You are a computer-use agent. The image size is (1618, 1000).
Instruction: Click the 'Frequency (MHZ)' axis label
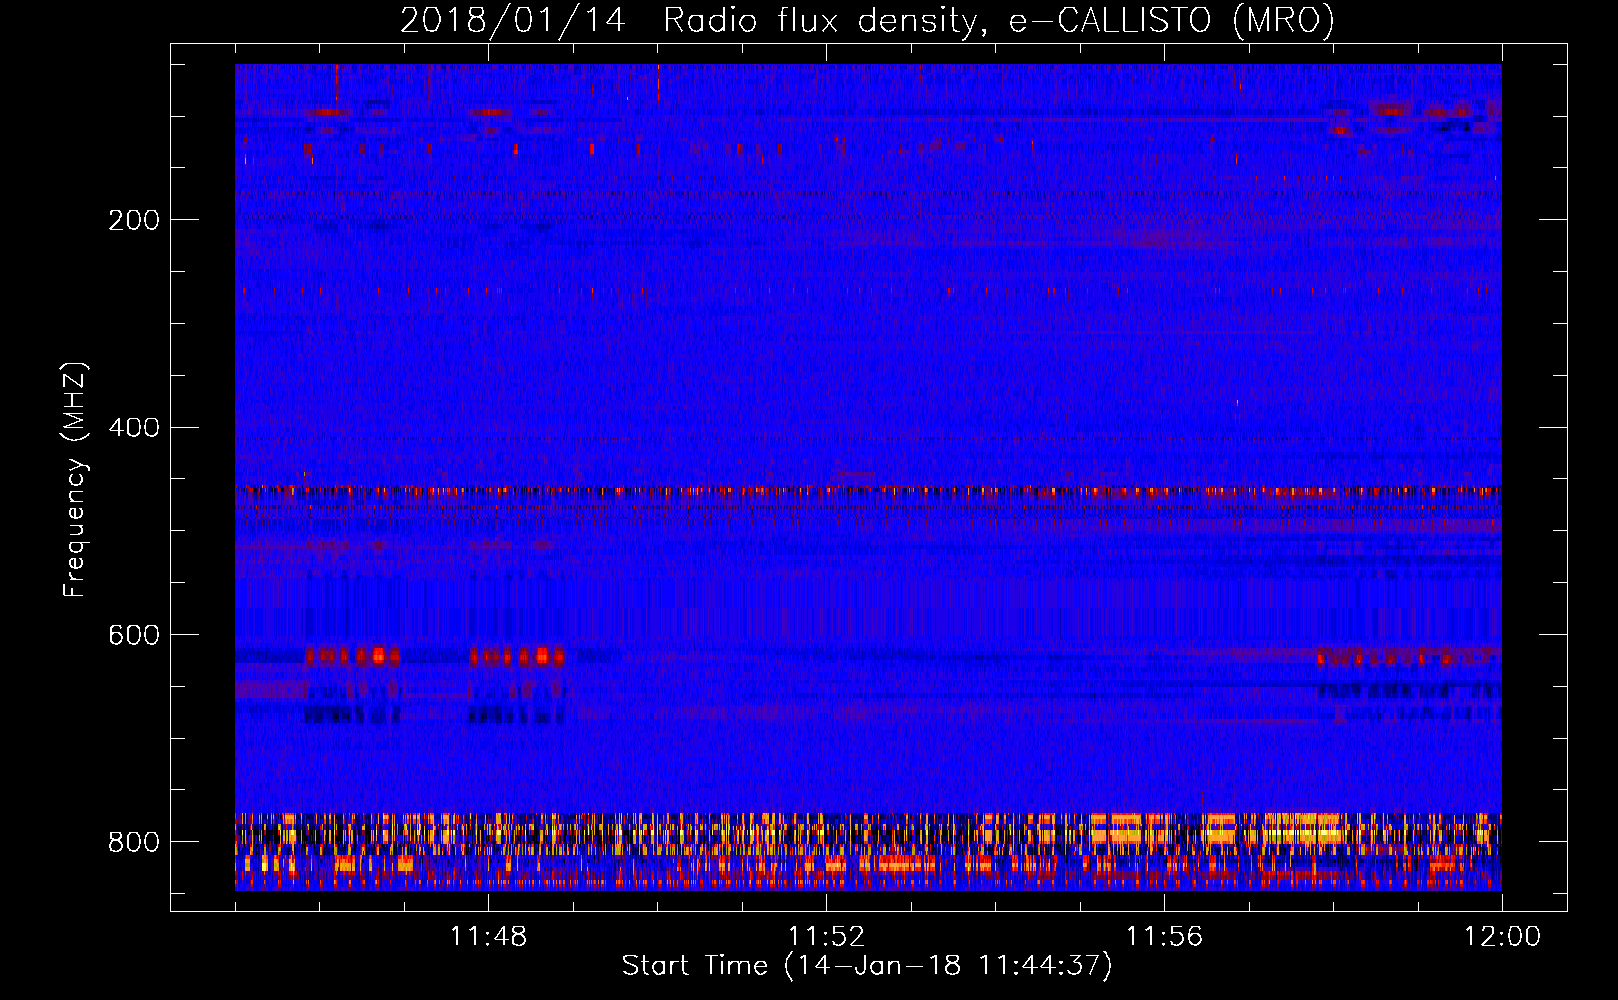pyautogui.click(x=75, y=480)
